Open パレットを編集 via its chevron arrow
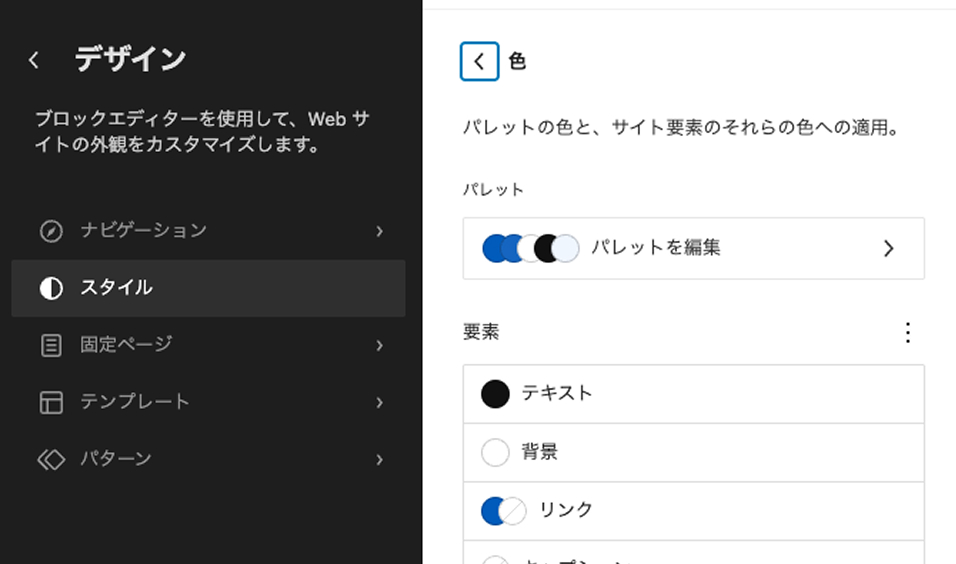The height and width of the screenshot is (564, 956). point(888,248)
